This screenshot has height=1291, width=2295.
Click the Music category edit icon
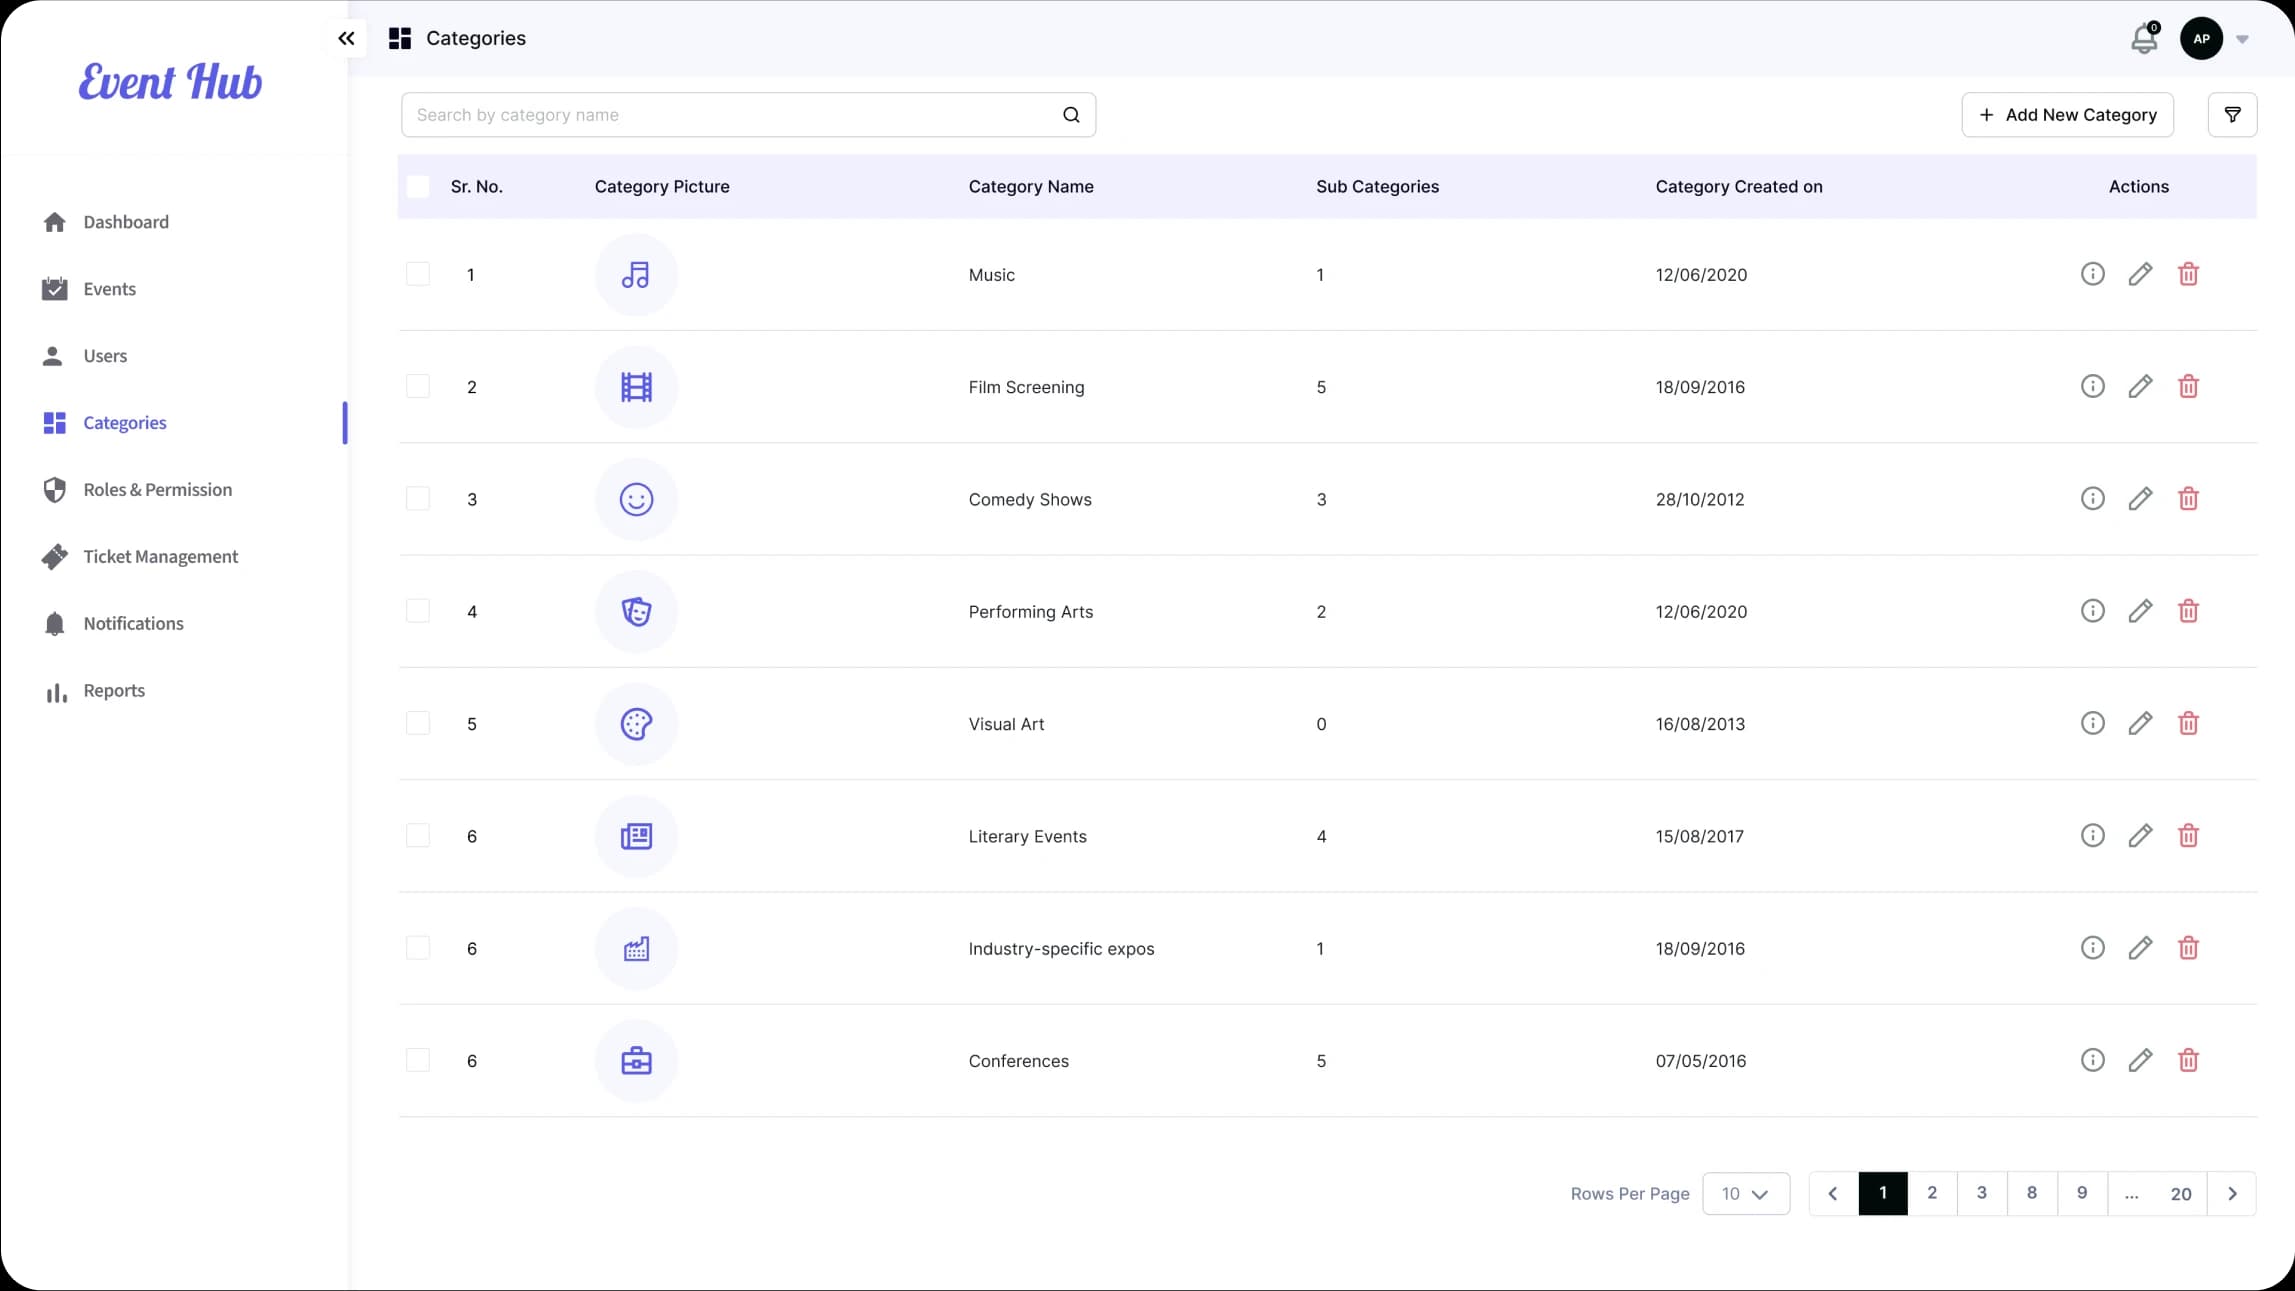[x=2141, y=274]
